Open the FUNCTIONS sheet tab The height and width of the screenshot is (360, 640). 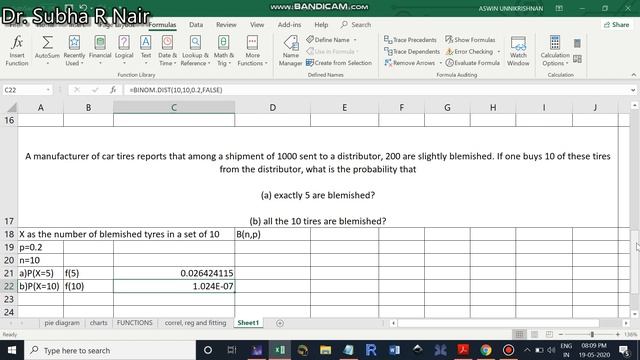pyautogui.click(x=134, y=323)
